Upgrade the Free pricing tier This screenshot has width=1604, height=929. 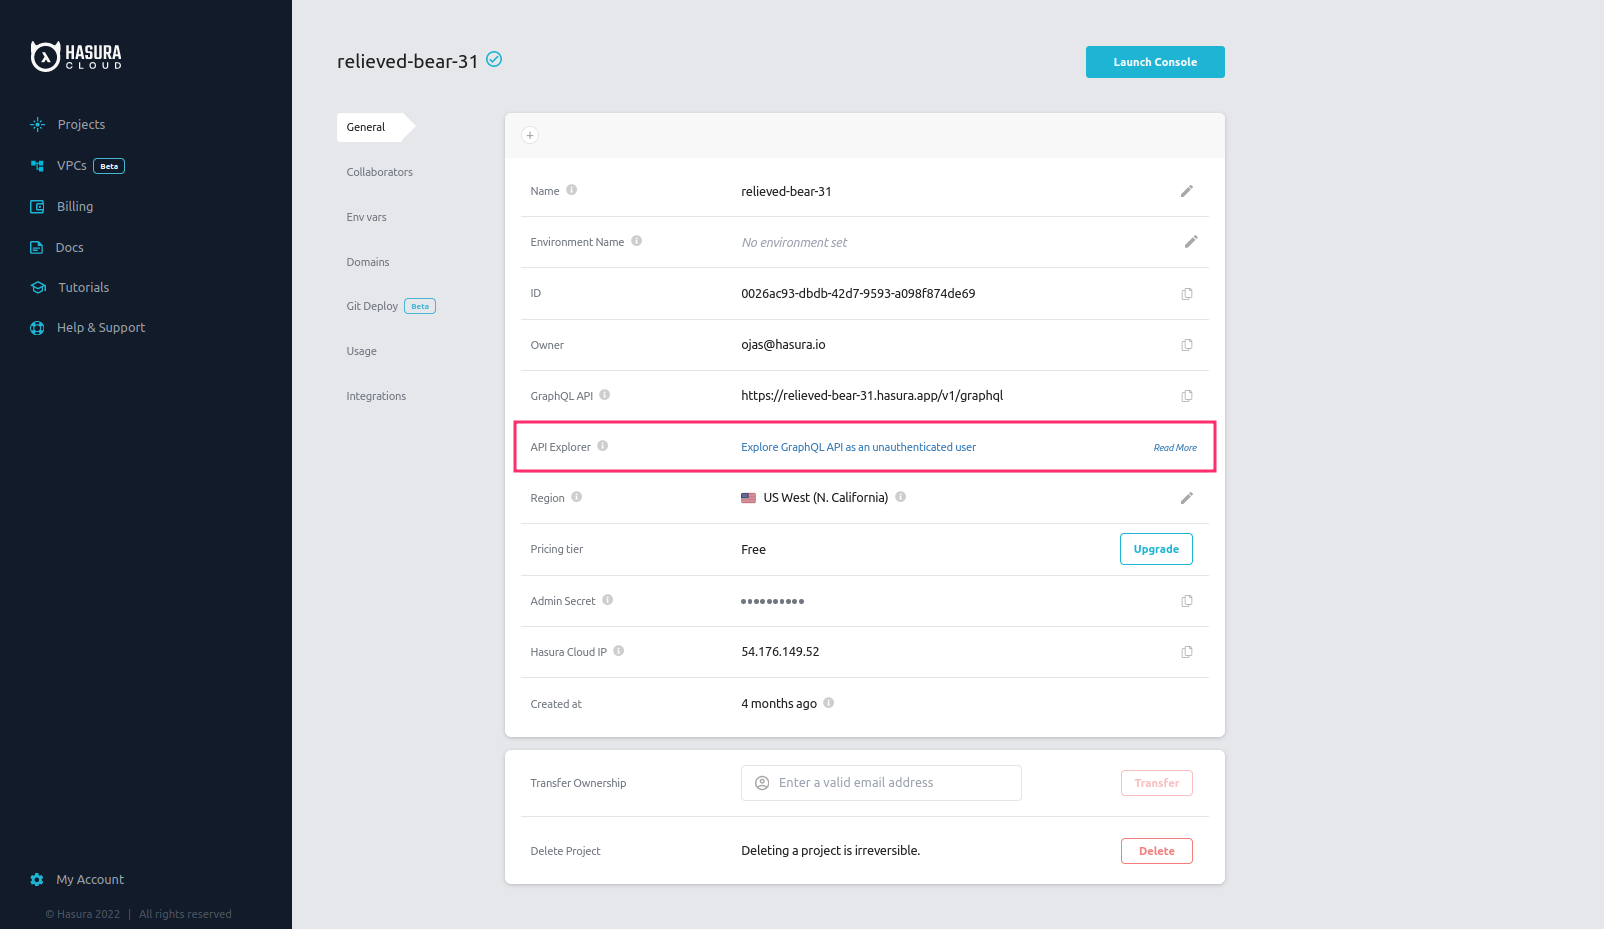point(1156,548)
